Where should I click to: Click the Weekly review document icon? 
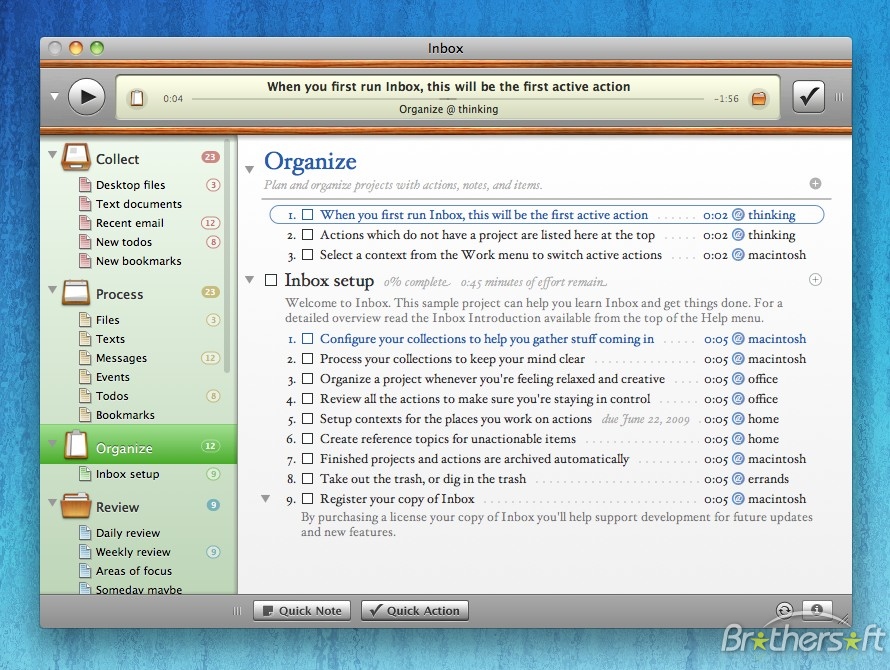coord(85,551)
